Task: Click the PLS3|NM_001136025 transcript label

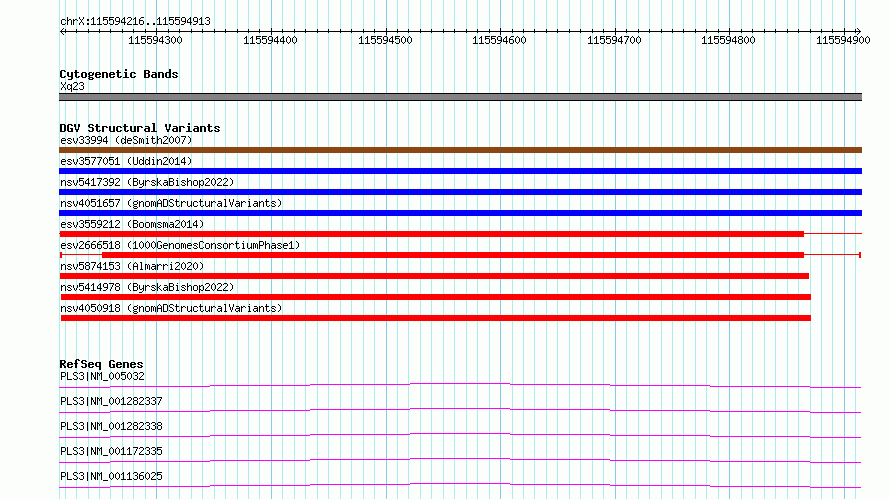Action: pos(111,476)
